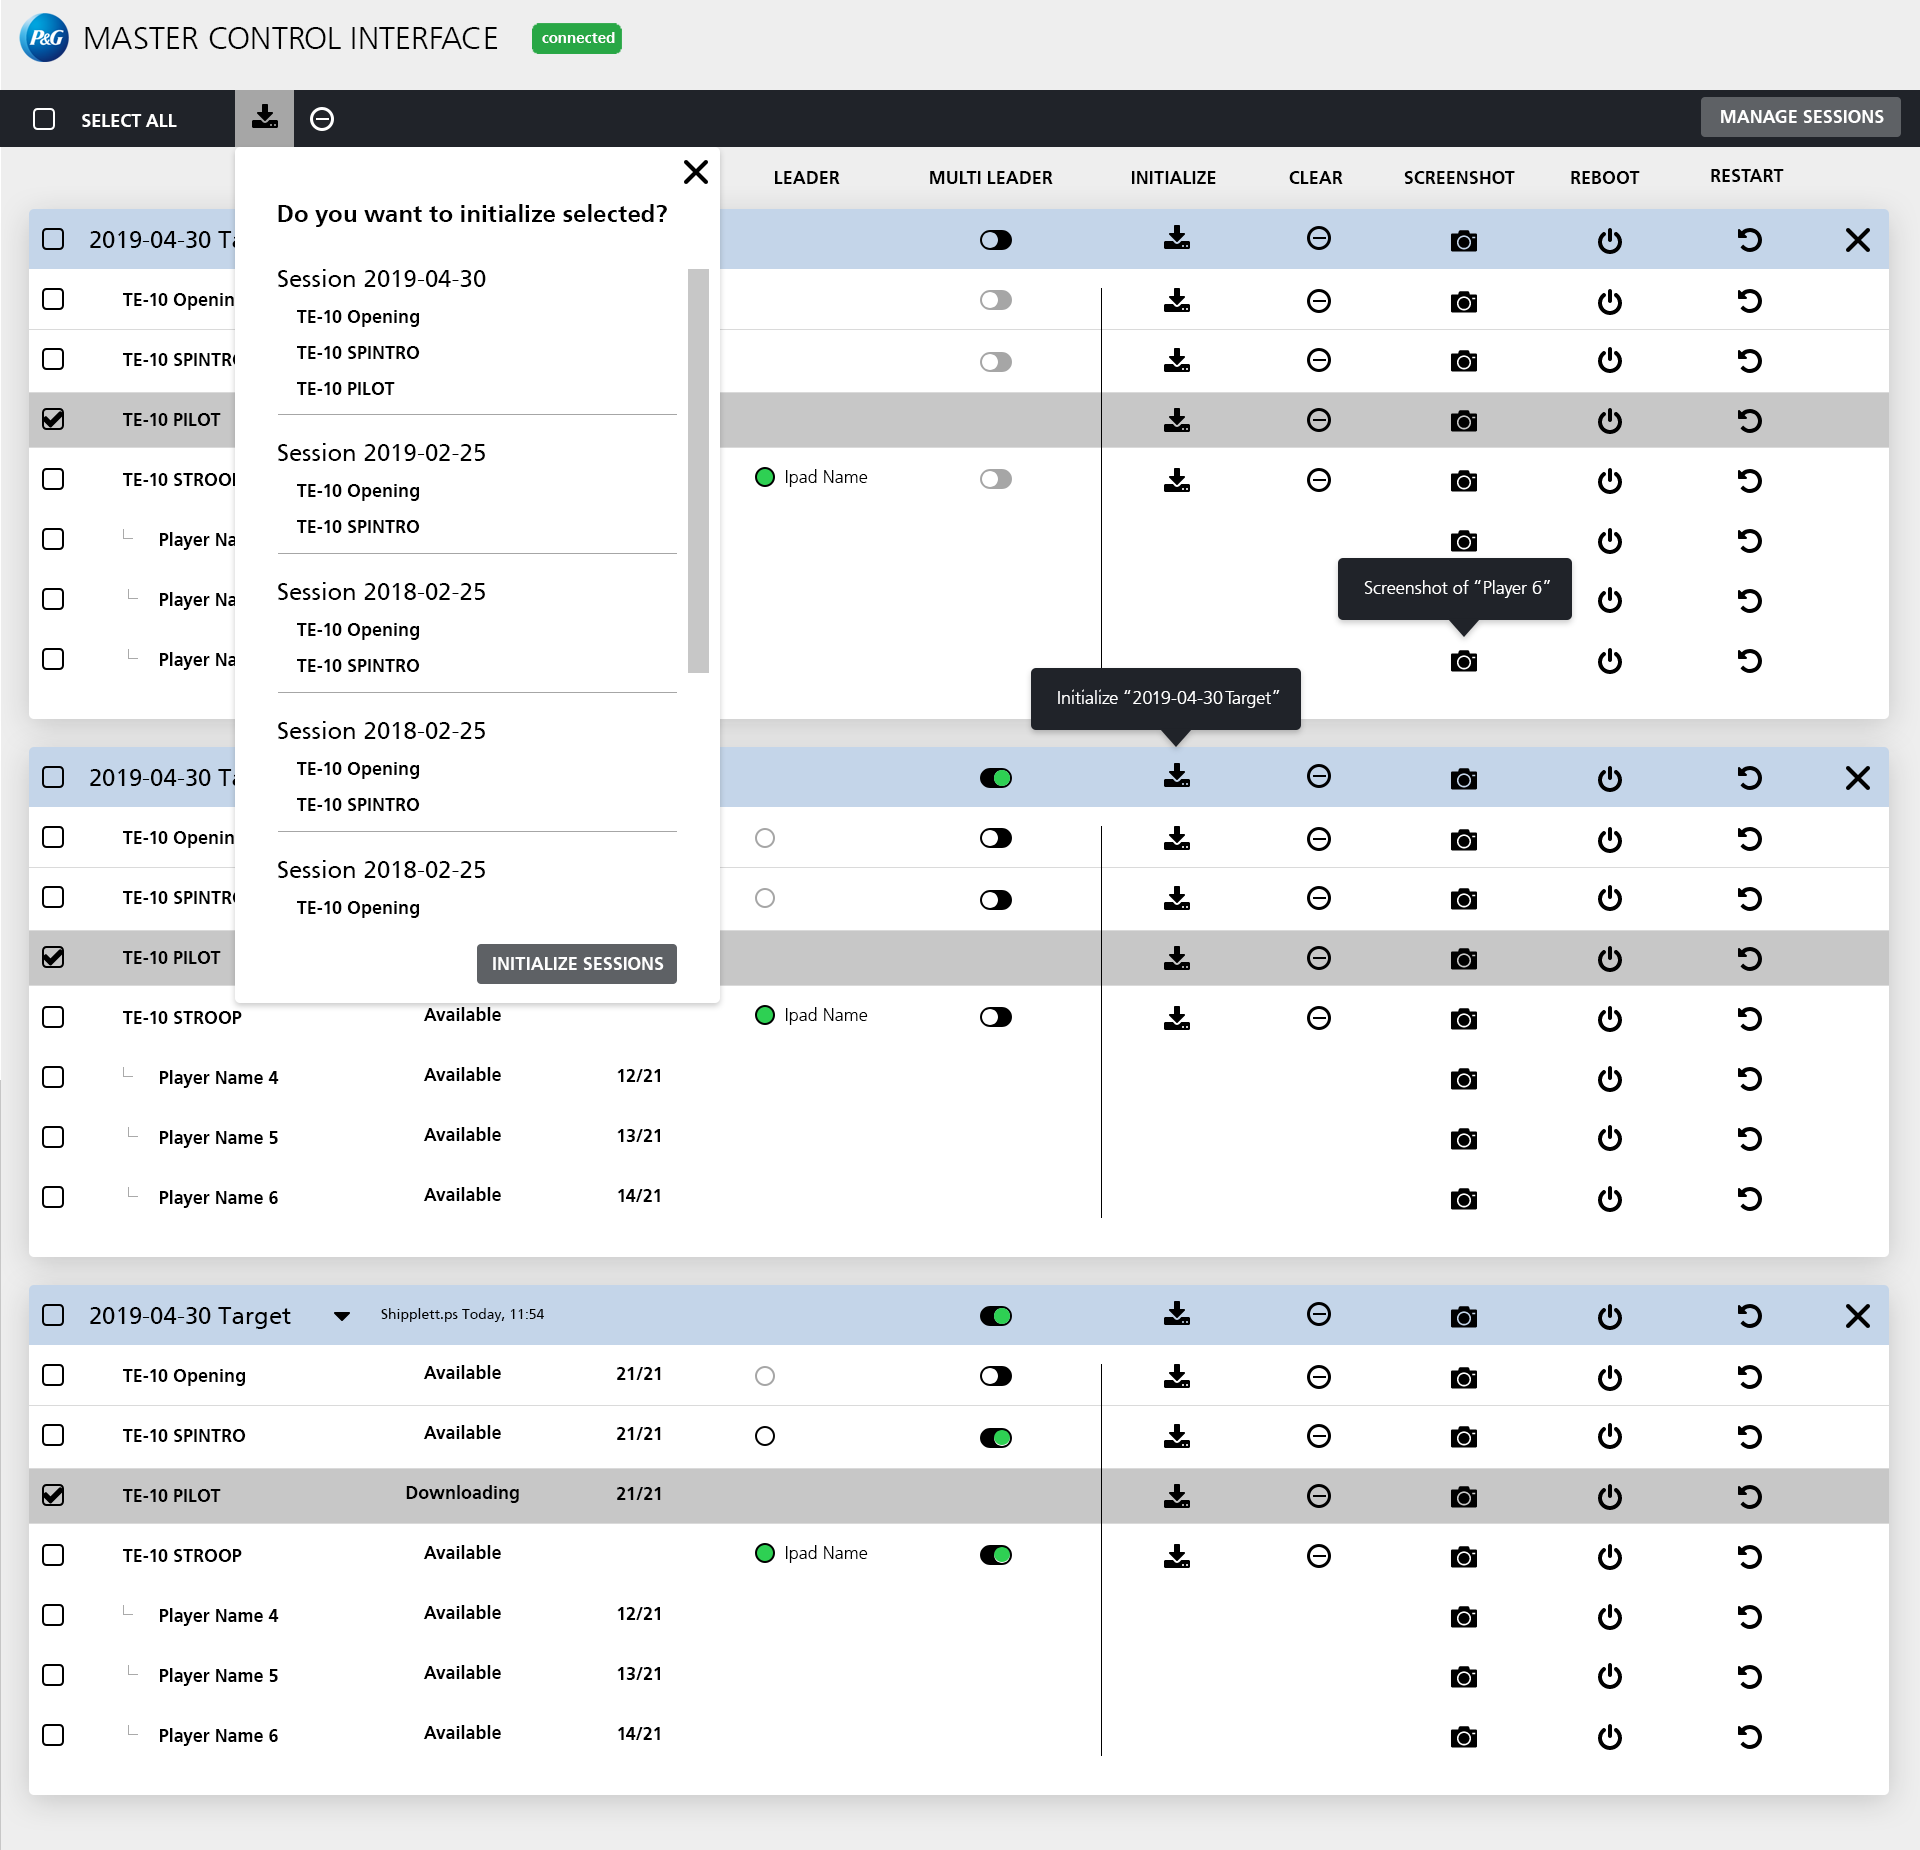Screen dimensions: 1920x1850
Task: Reboot the third session TE-10 STROOP device
Action: pyautogui.click(x=1609, y=1556)
